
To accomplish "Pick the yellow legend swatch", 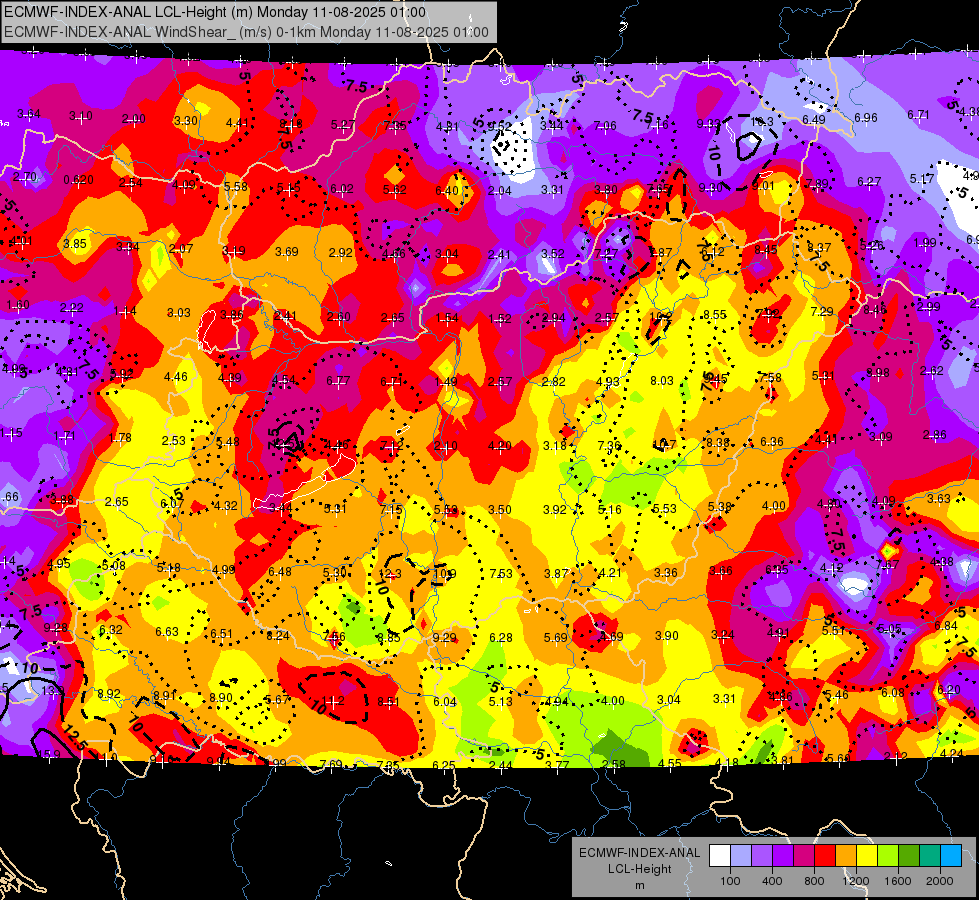I will [x=867, y=856].
